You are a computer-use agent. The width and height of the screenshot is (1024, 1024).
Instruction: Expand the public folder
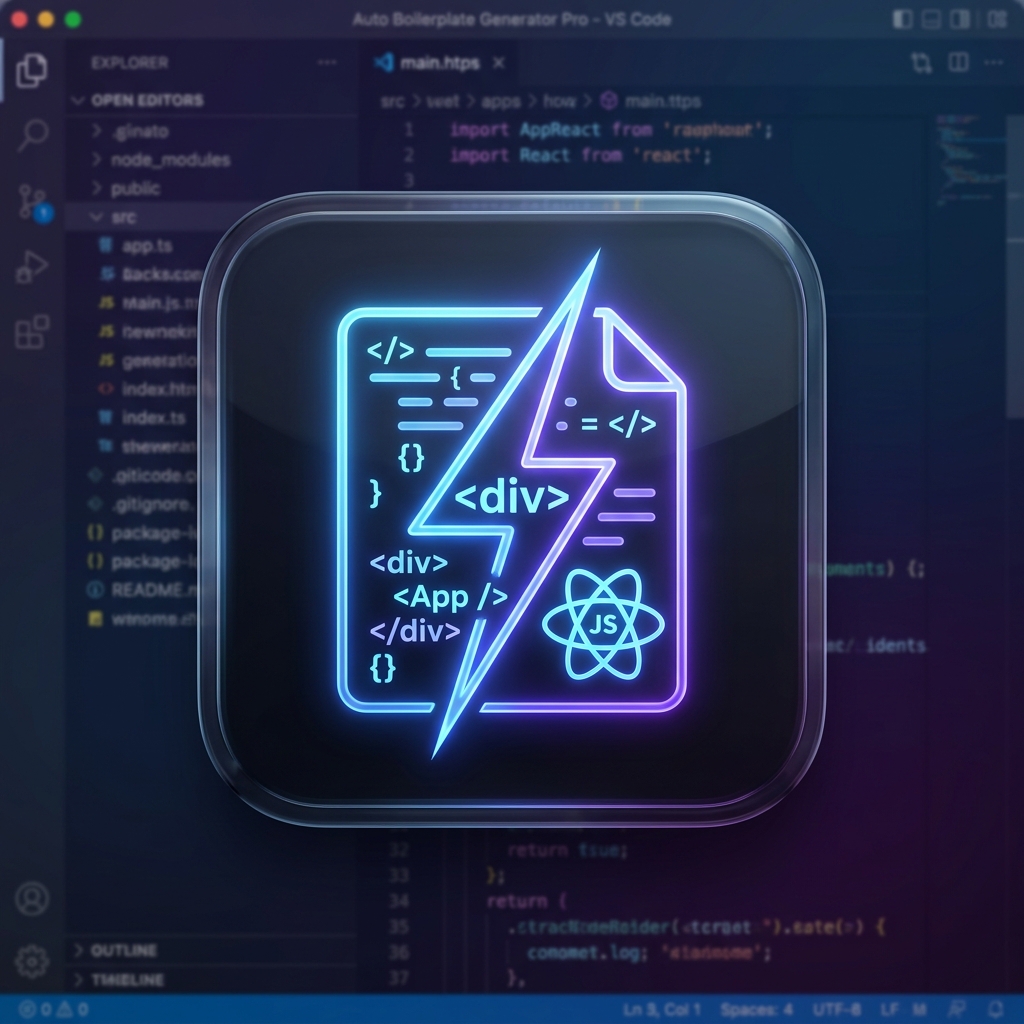point(97,188)
